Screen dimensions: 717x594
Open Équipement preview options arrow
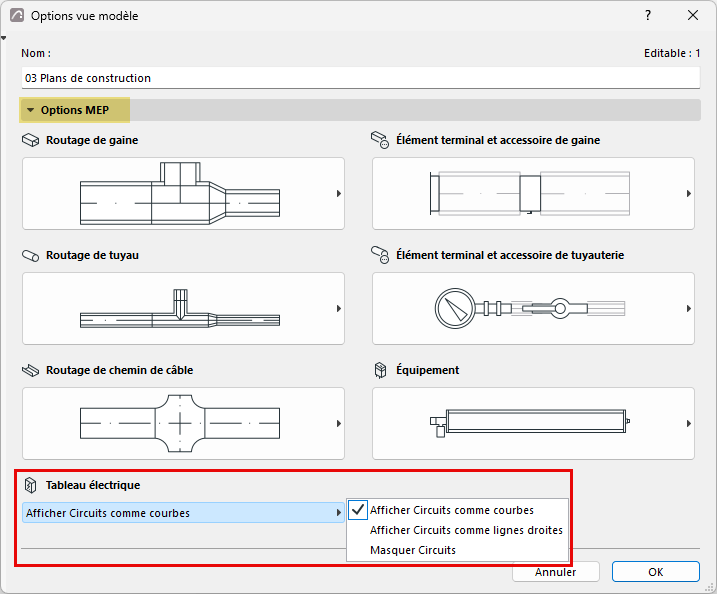click(x=689, y=423)
